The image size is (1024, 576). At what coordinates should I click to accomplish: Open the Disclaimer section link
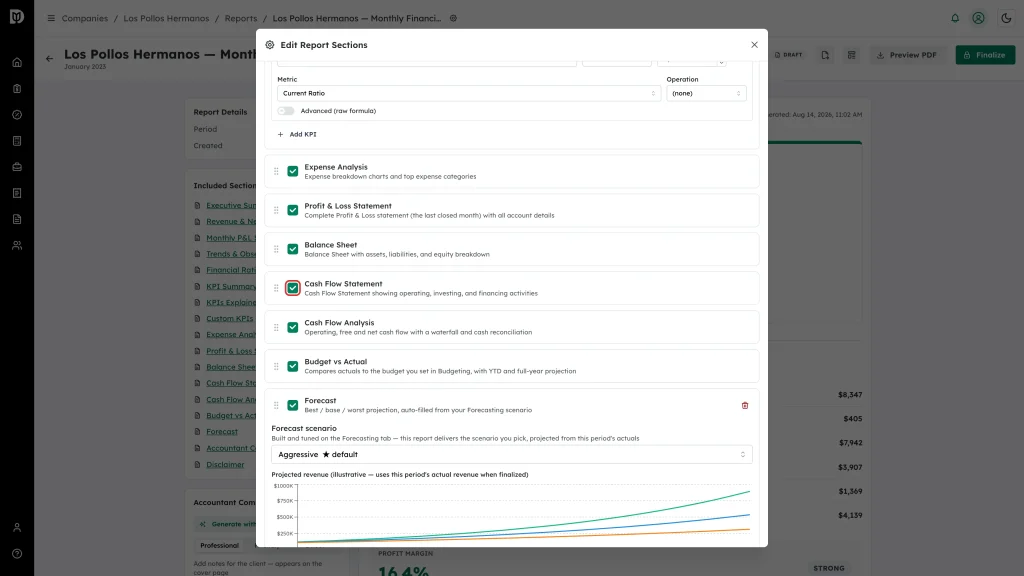click(x=225, y=465)
